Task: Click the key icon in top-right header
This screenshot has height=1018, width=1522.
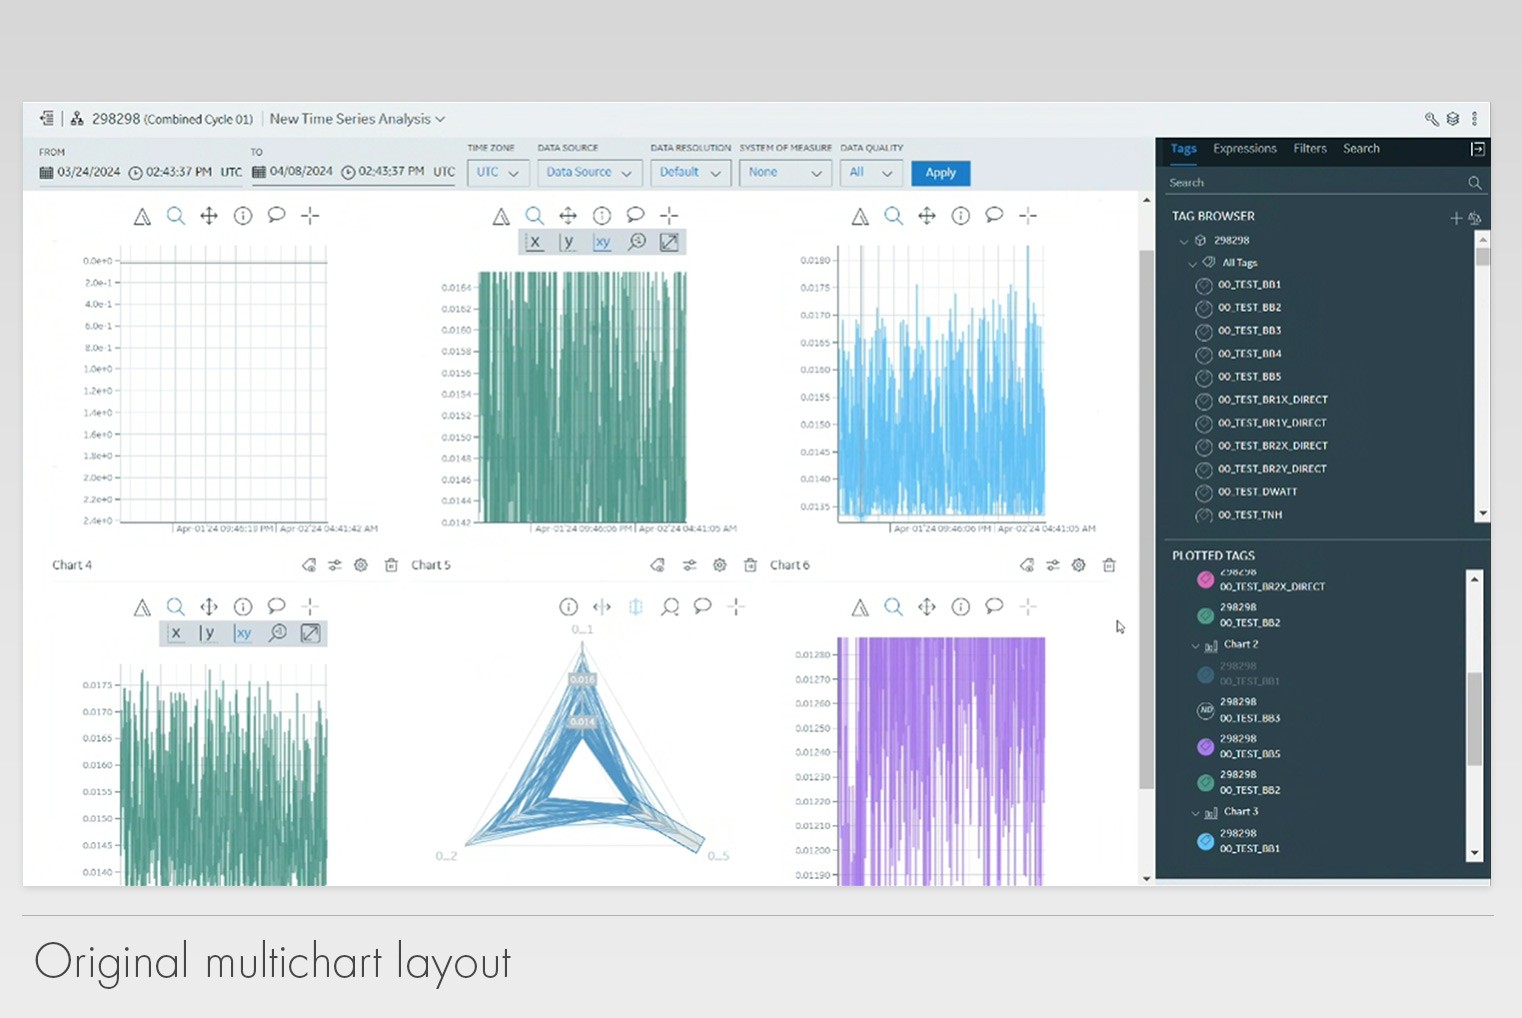Action: click(x=1432, y=119)
